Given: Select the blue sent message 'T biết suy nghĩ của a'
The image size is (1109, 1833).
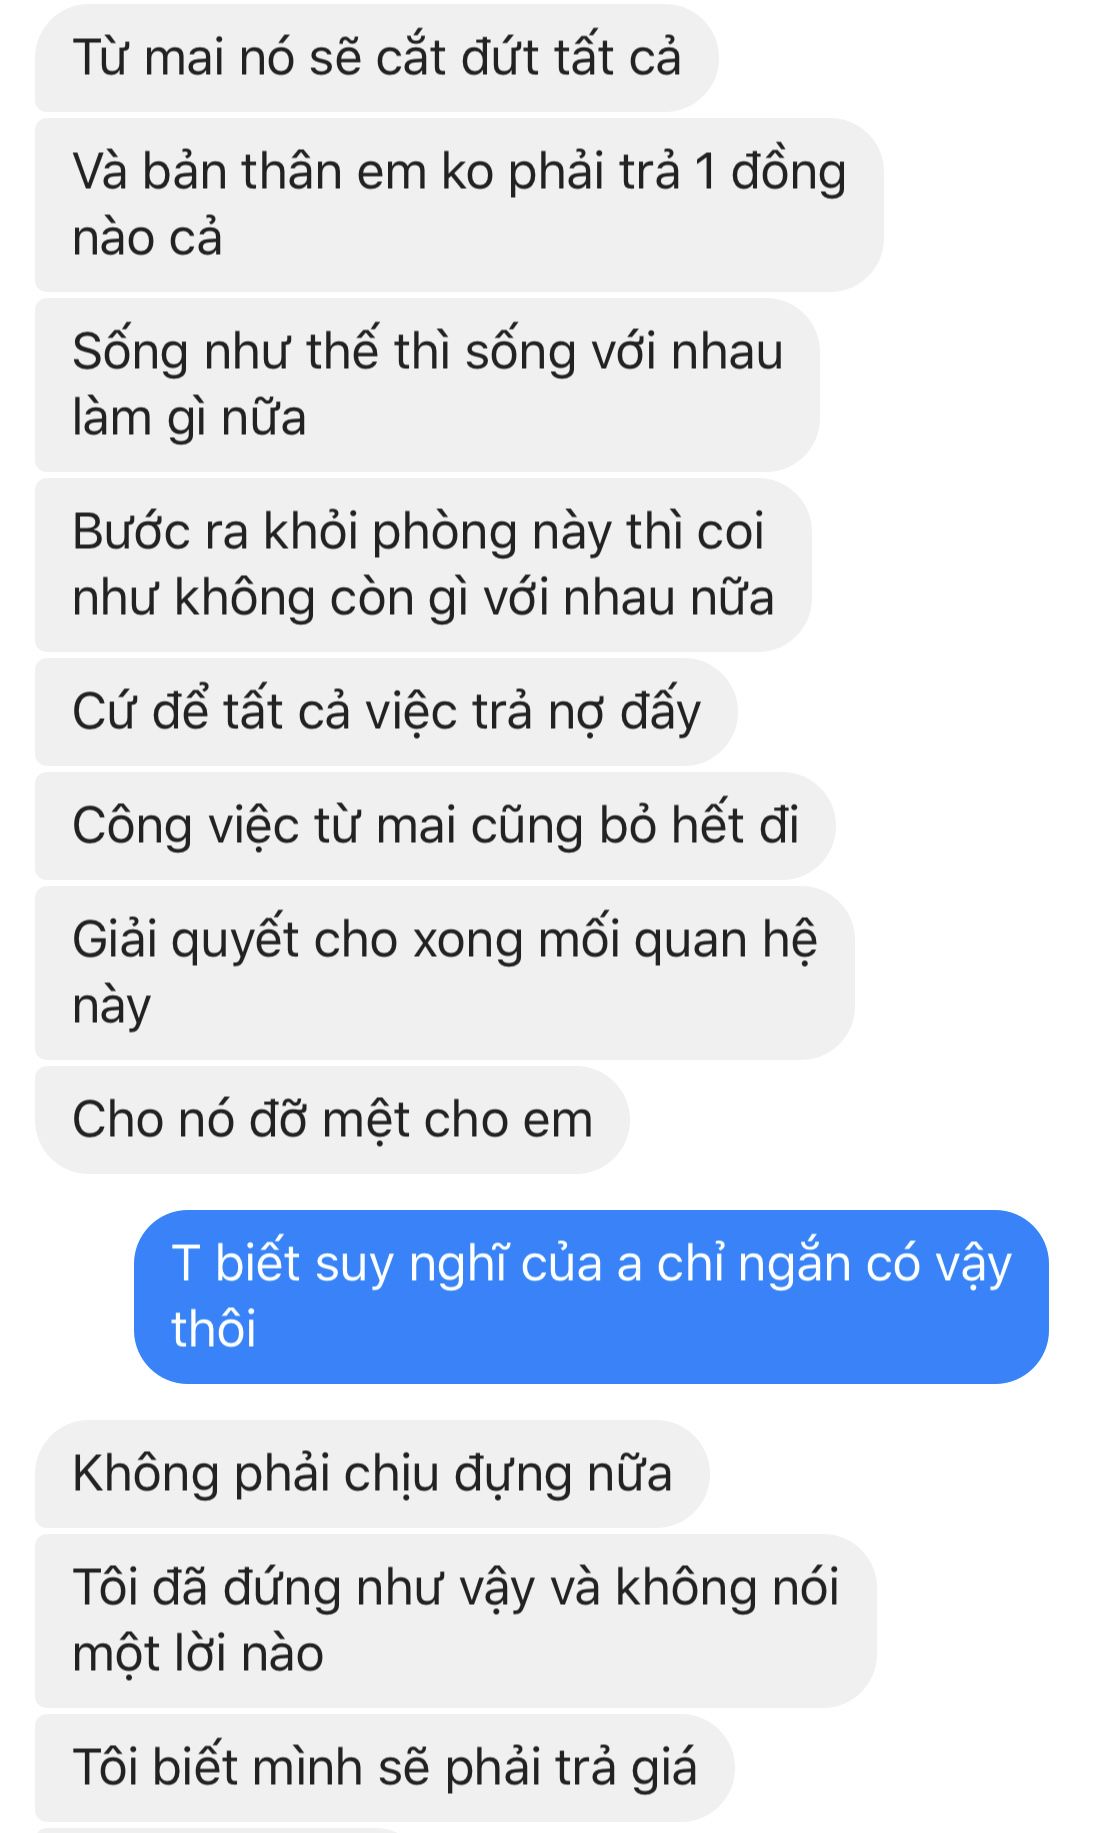Looking at the screenshot, I should [591, 1297].
